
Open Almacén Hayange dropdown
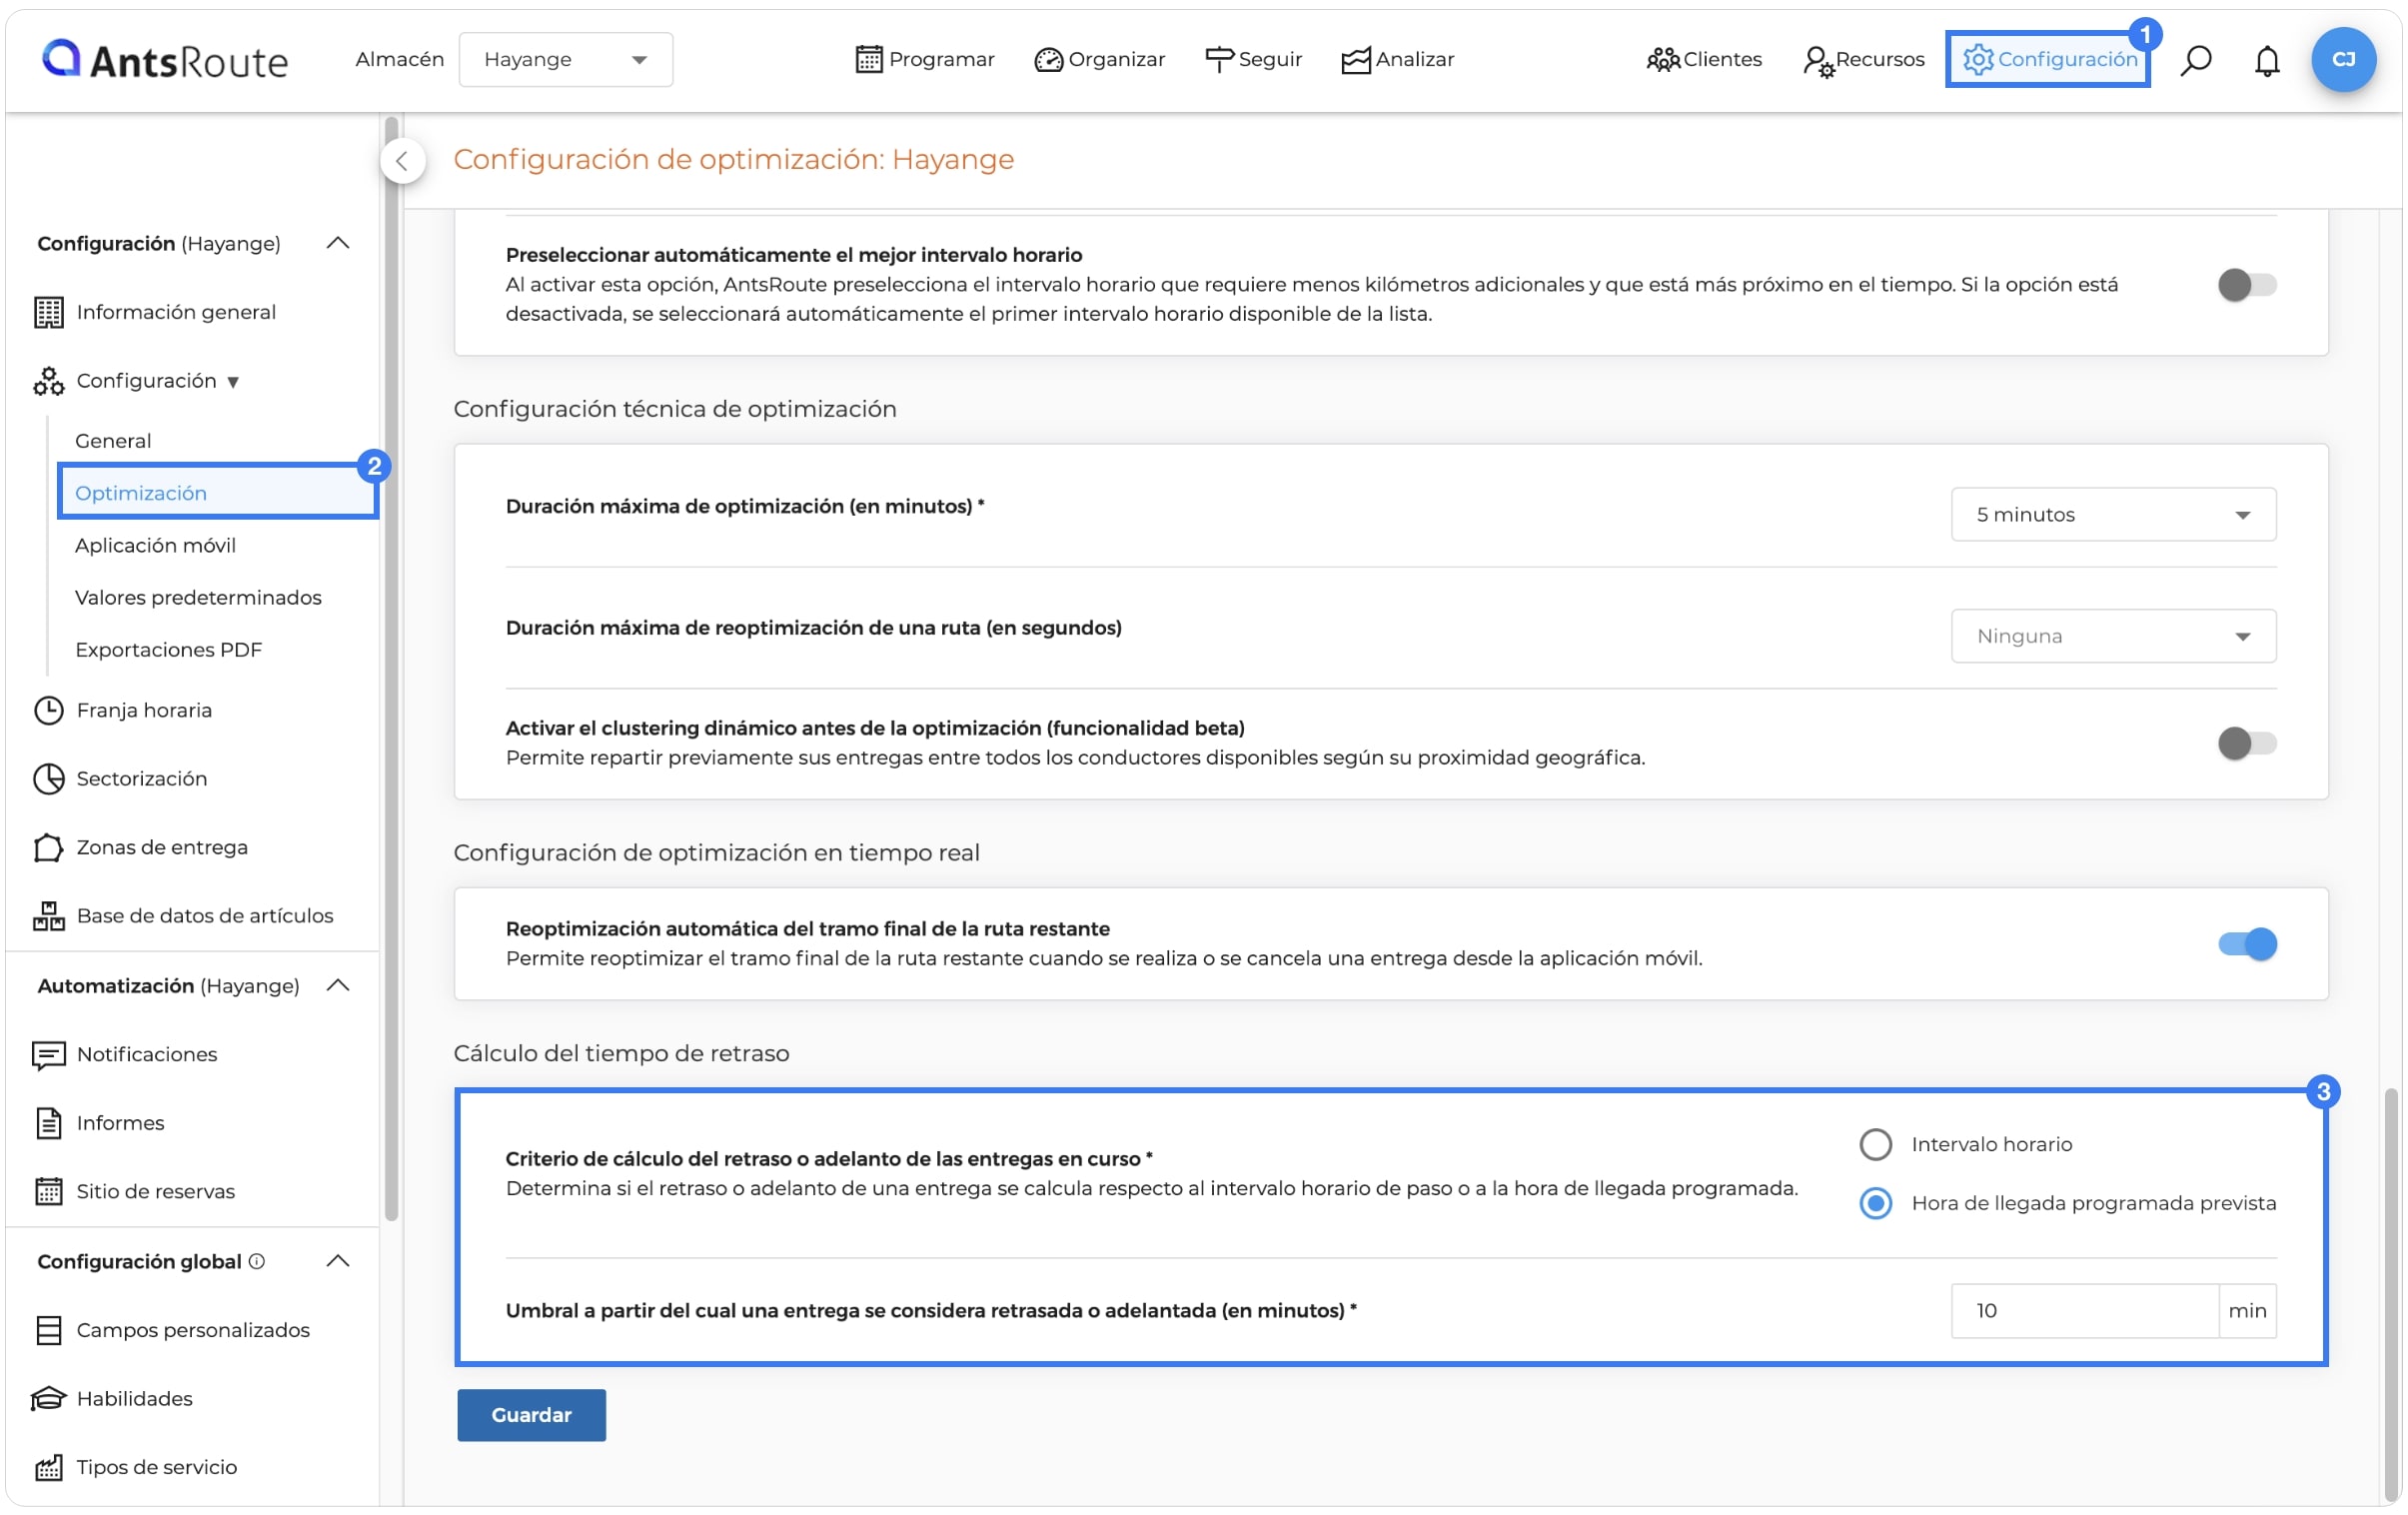[565, 60]
